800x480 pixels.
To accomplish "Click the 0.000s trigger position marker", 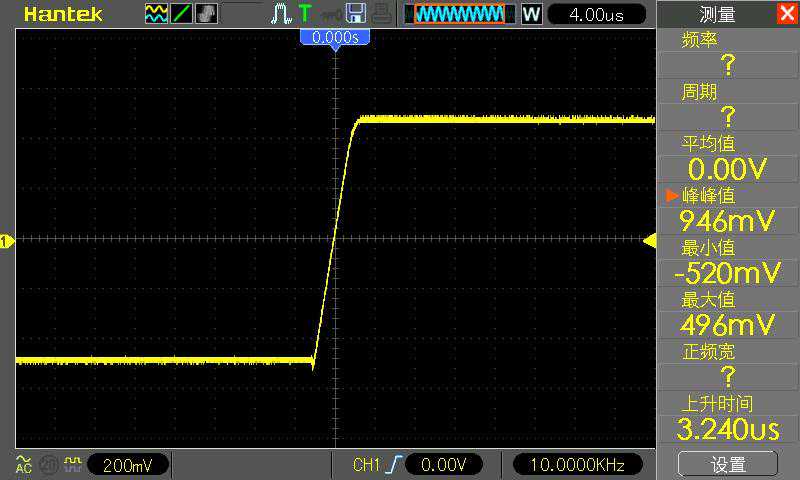I will [x=335, y=37].
